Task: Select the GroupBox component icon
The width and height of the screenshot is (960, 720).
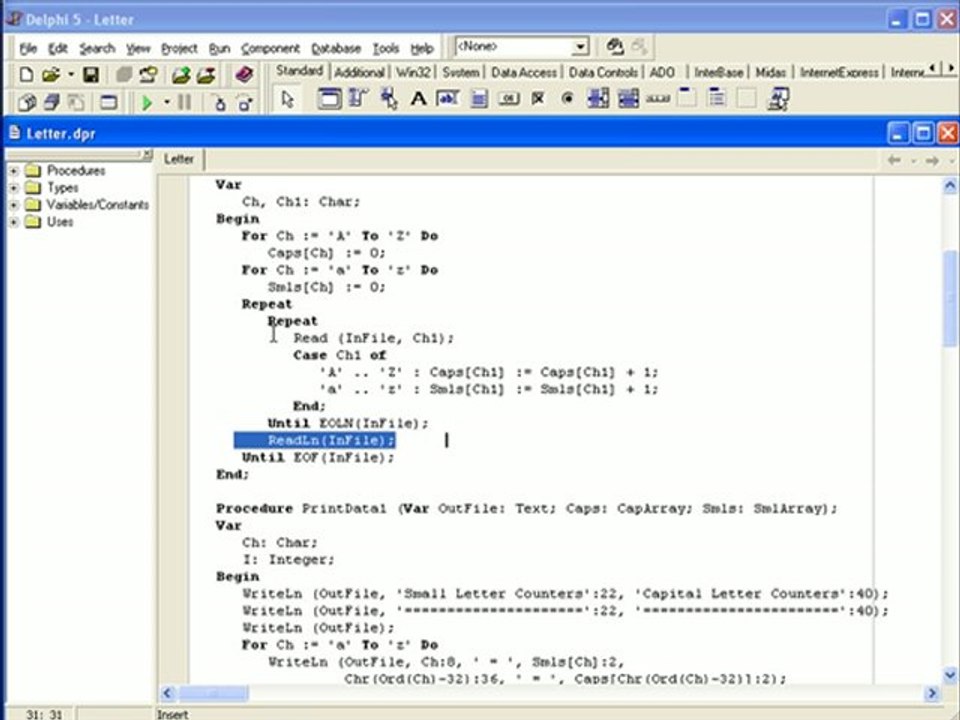Action: 687,99
